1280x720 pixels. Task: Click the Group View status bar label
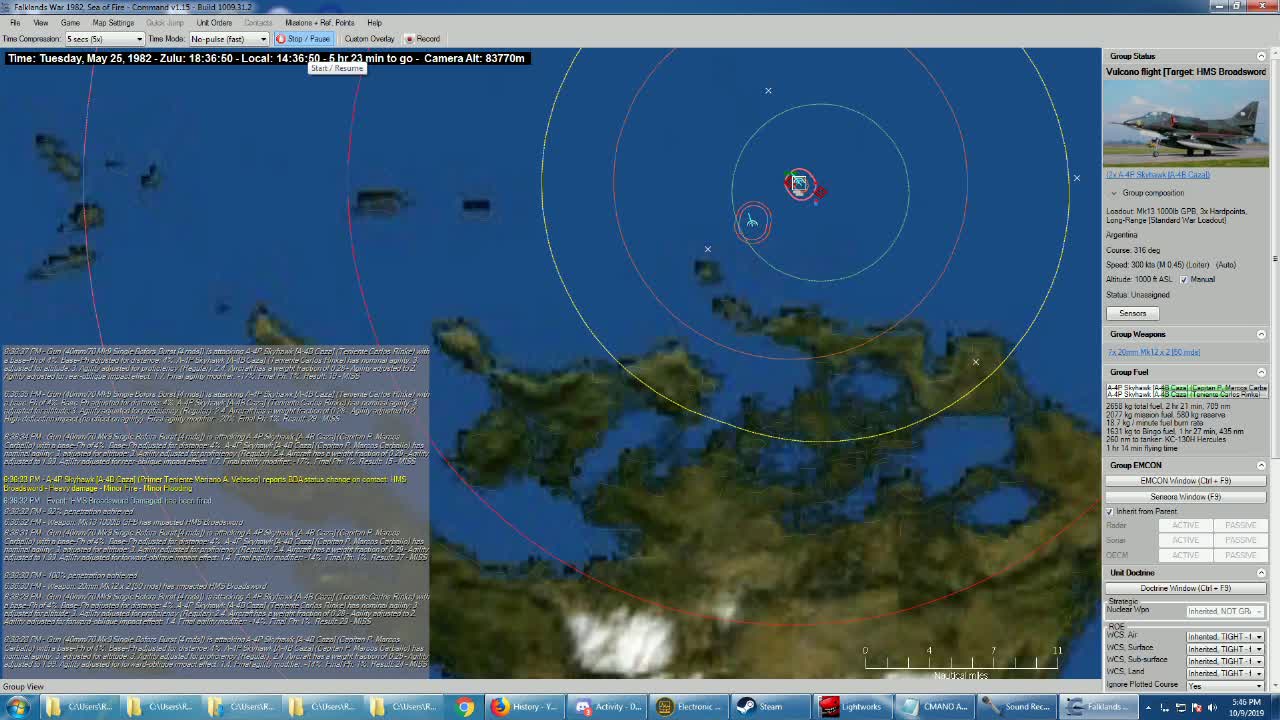(x=23, y=687)
